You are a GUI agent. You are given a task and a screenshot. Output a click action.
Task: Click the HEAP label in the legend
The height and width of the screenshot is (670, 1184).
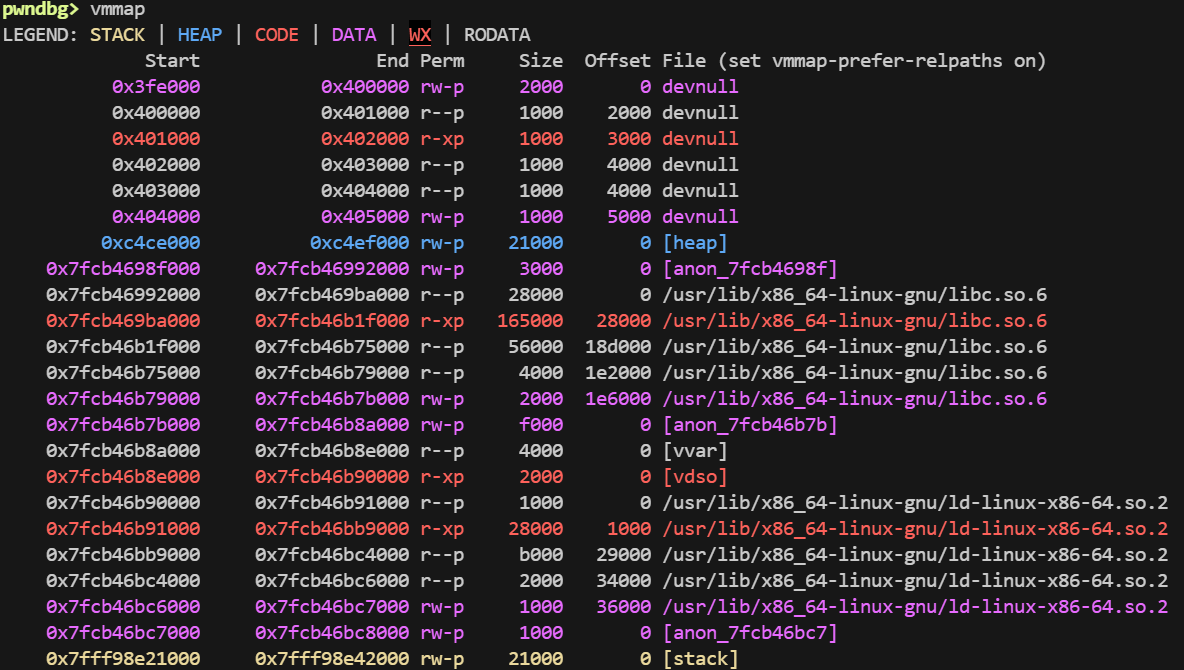pos(200,35)
